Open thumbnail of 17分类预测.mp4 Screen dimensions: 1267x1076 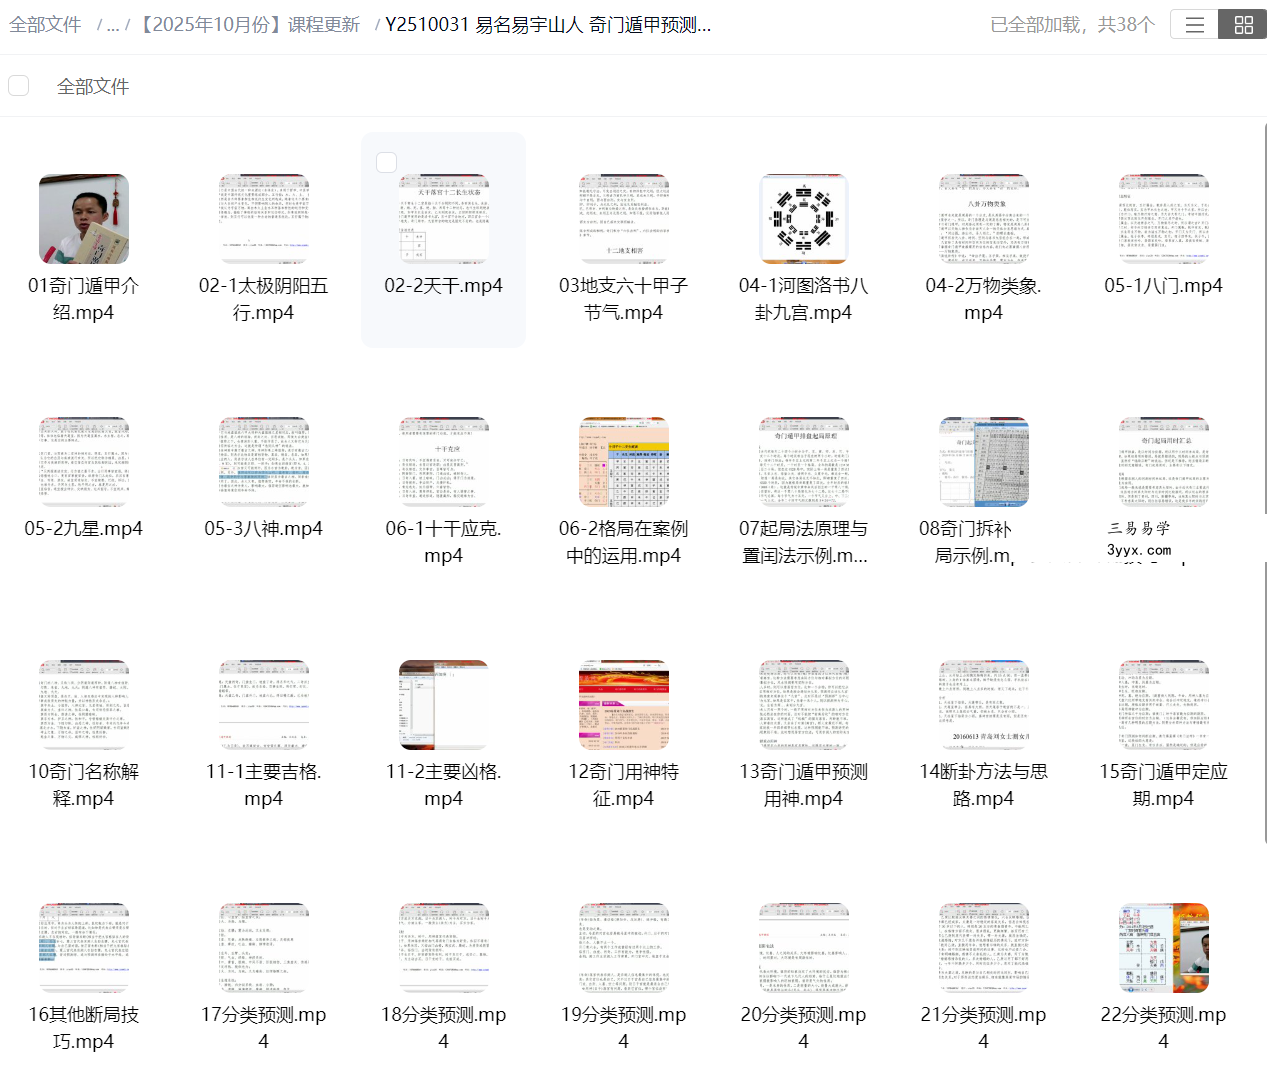tap(264, 948)
